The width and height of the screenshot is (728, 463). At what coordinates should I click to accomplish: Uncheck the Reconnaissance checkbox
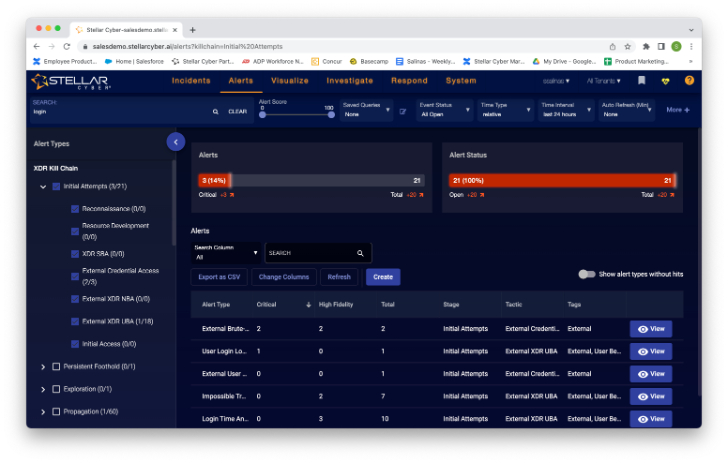[75, 209]
